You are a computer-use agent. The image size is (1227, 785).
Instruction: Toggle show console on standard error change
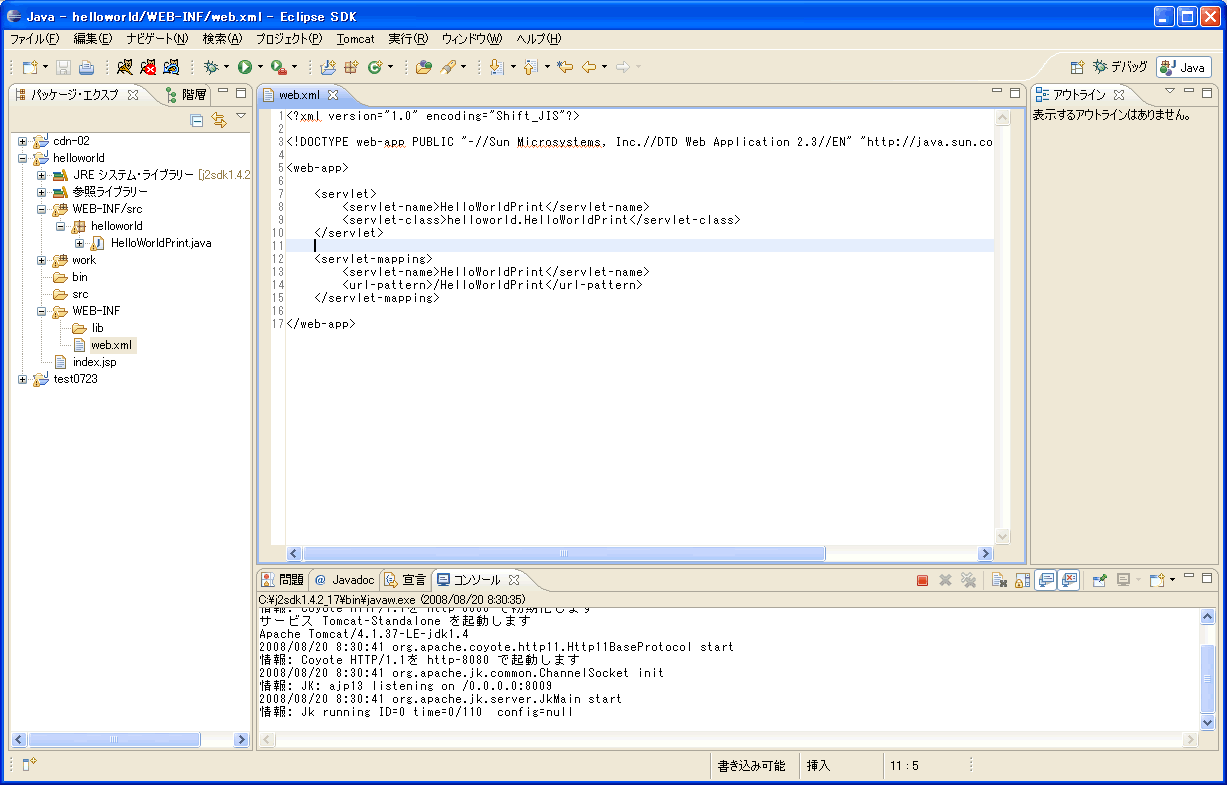(x=1070, y=580)
